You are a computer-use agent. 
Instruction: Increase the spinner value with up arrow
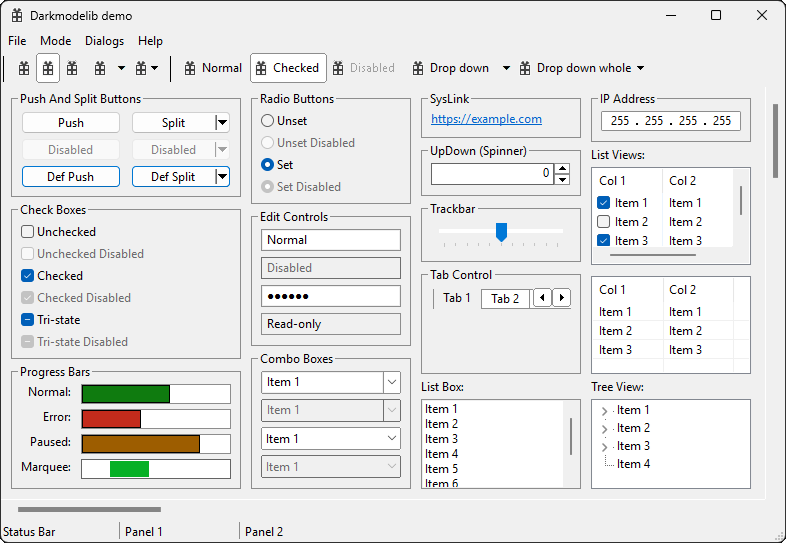pyautogui.click(x=562, y=169)
